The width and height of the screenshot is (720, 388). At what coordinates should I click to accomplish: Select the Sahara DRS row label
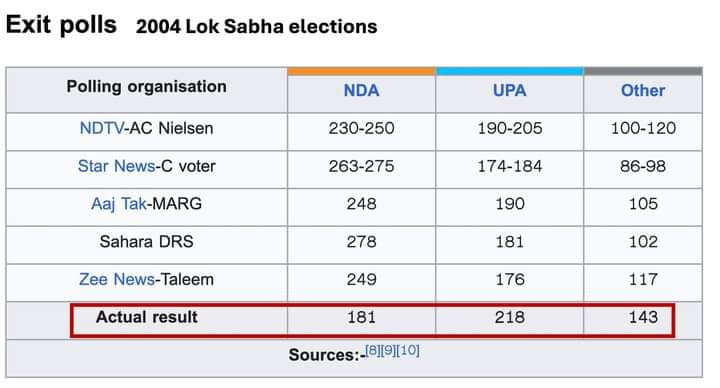(x=146, y=242)
